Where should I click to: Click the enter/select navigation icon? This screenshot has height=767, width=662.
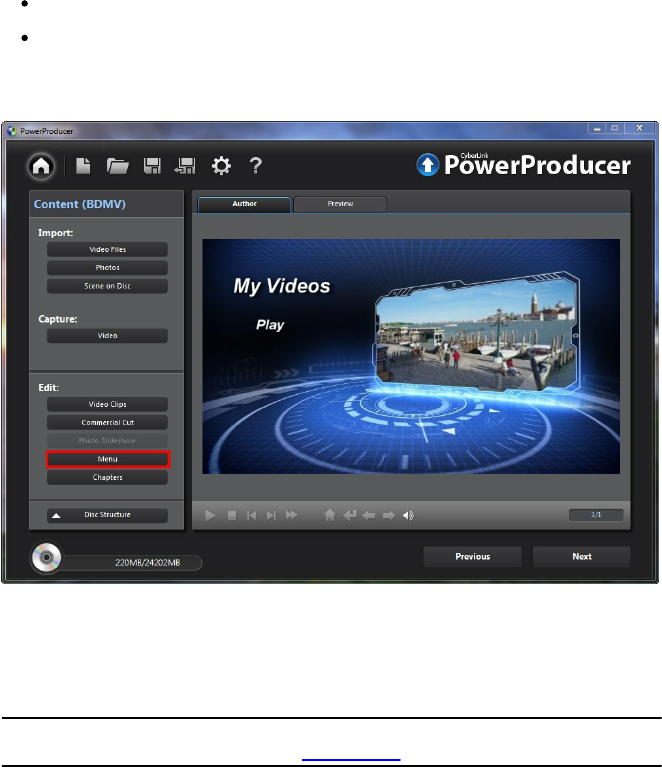tap(349, 515)
